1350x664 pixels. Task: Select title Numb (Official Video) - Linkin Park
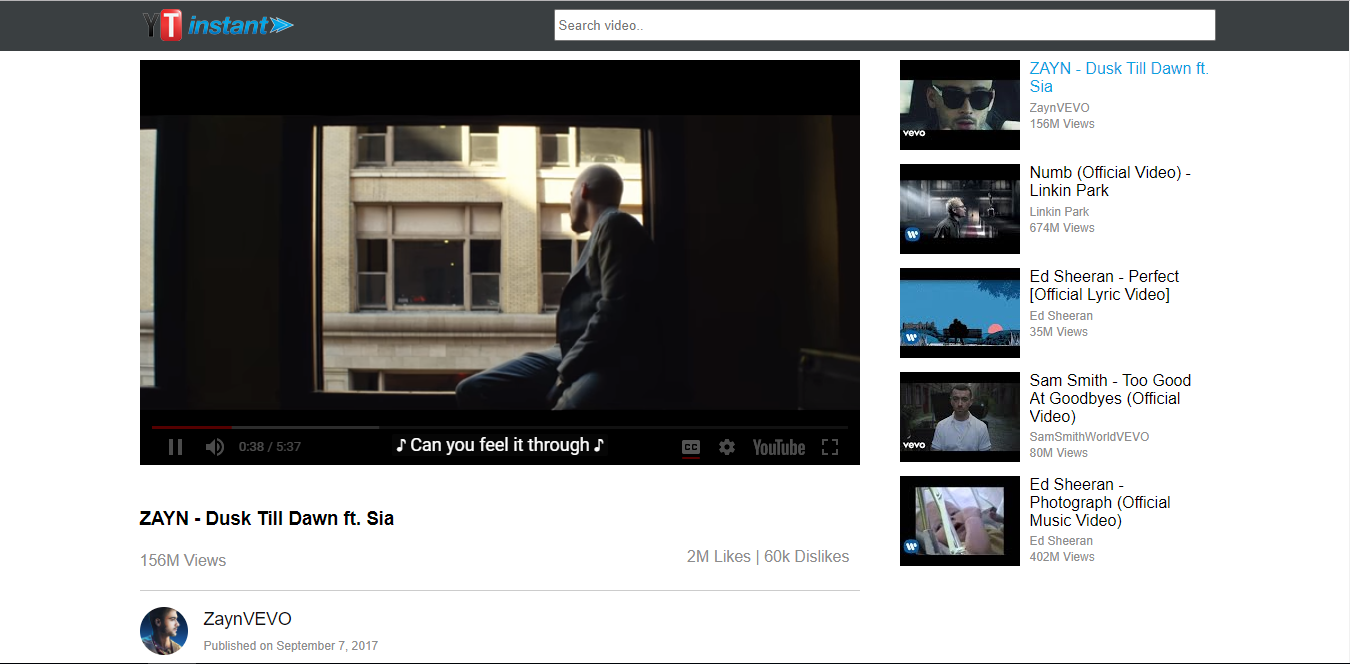click(1110, 181)
